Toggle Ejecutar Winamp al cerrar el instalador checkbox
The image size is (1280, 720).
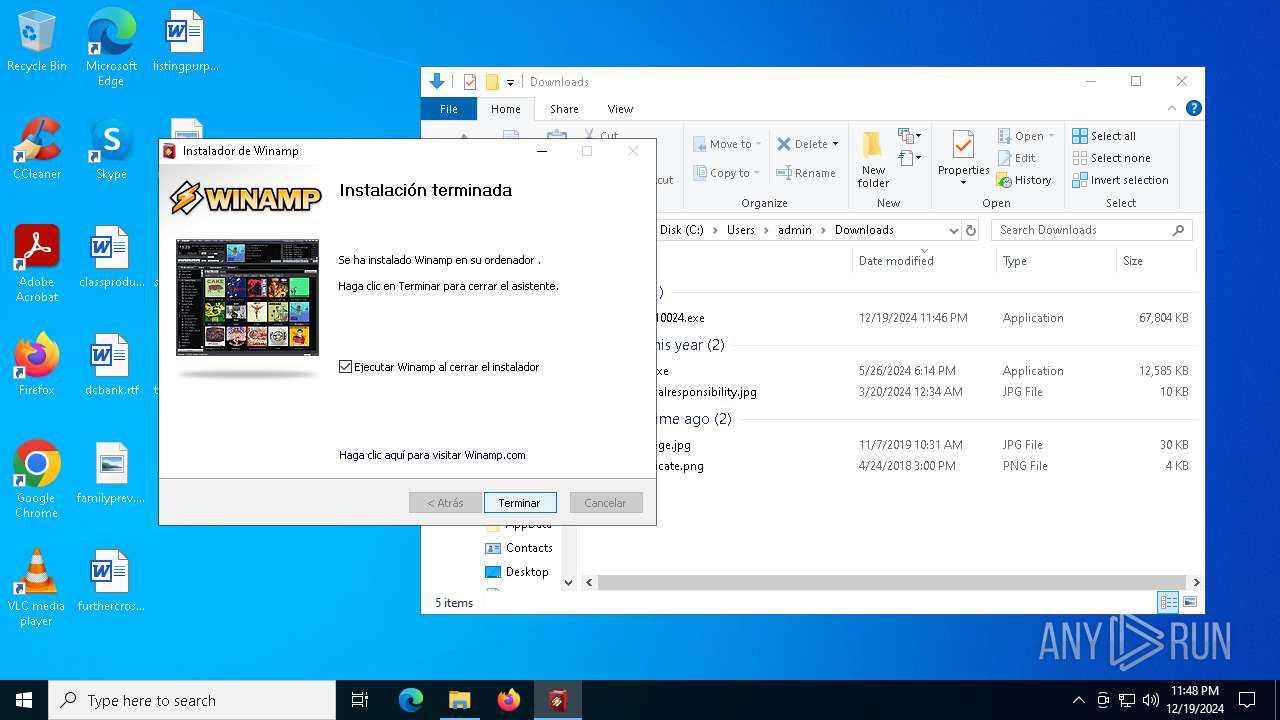click(346, 367)
